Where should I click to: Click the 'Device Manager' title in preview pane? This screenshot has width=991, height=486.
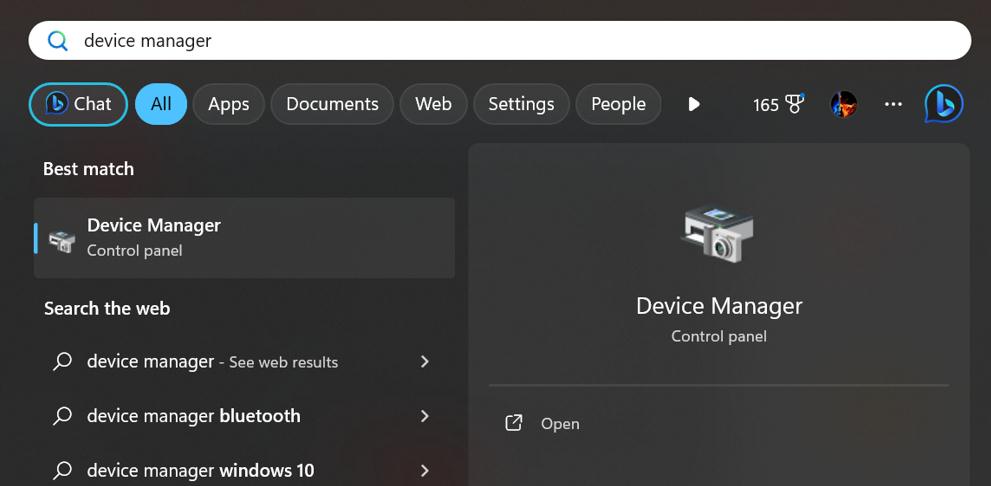pos(719,306)
